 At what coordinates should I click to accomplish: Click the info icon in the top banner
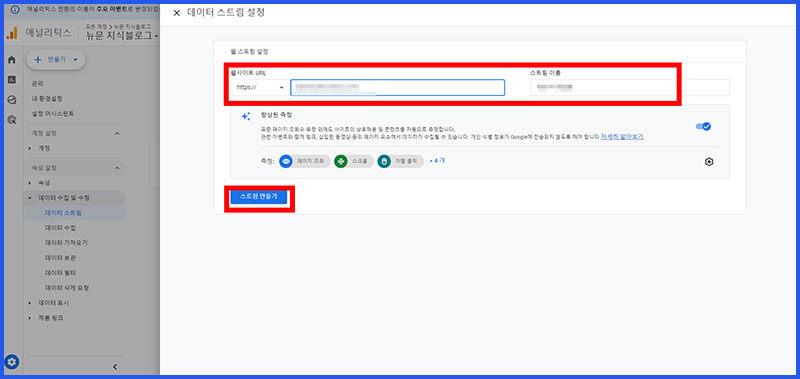pyautogui.click(x=15, y=9)
